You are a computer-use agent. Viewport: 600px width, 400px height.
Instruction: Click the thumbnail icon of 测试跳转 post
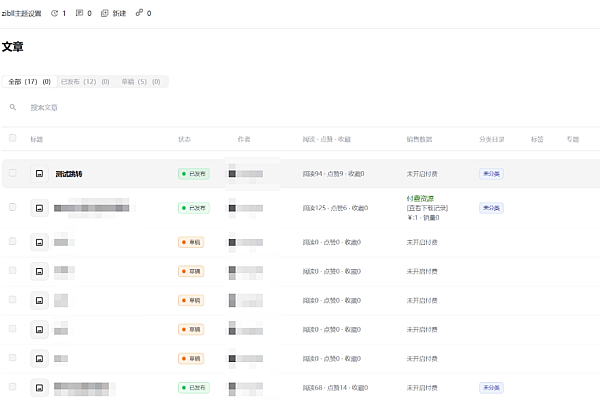coord(39,174)
